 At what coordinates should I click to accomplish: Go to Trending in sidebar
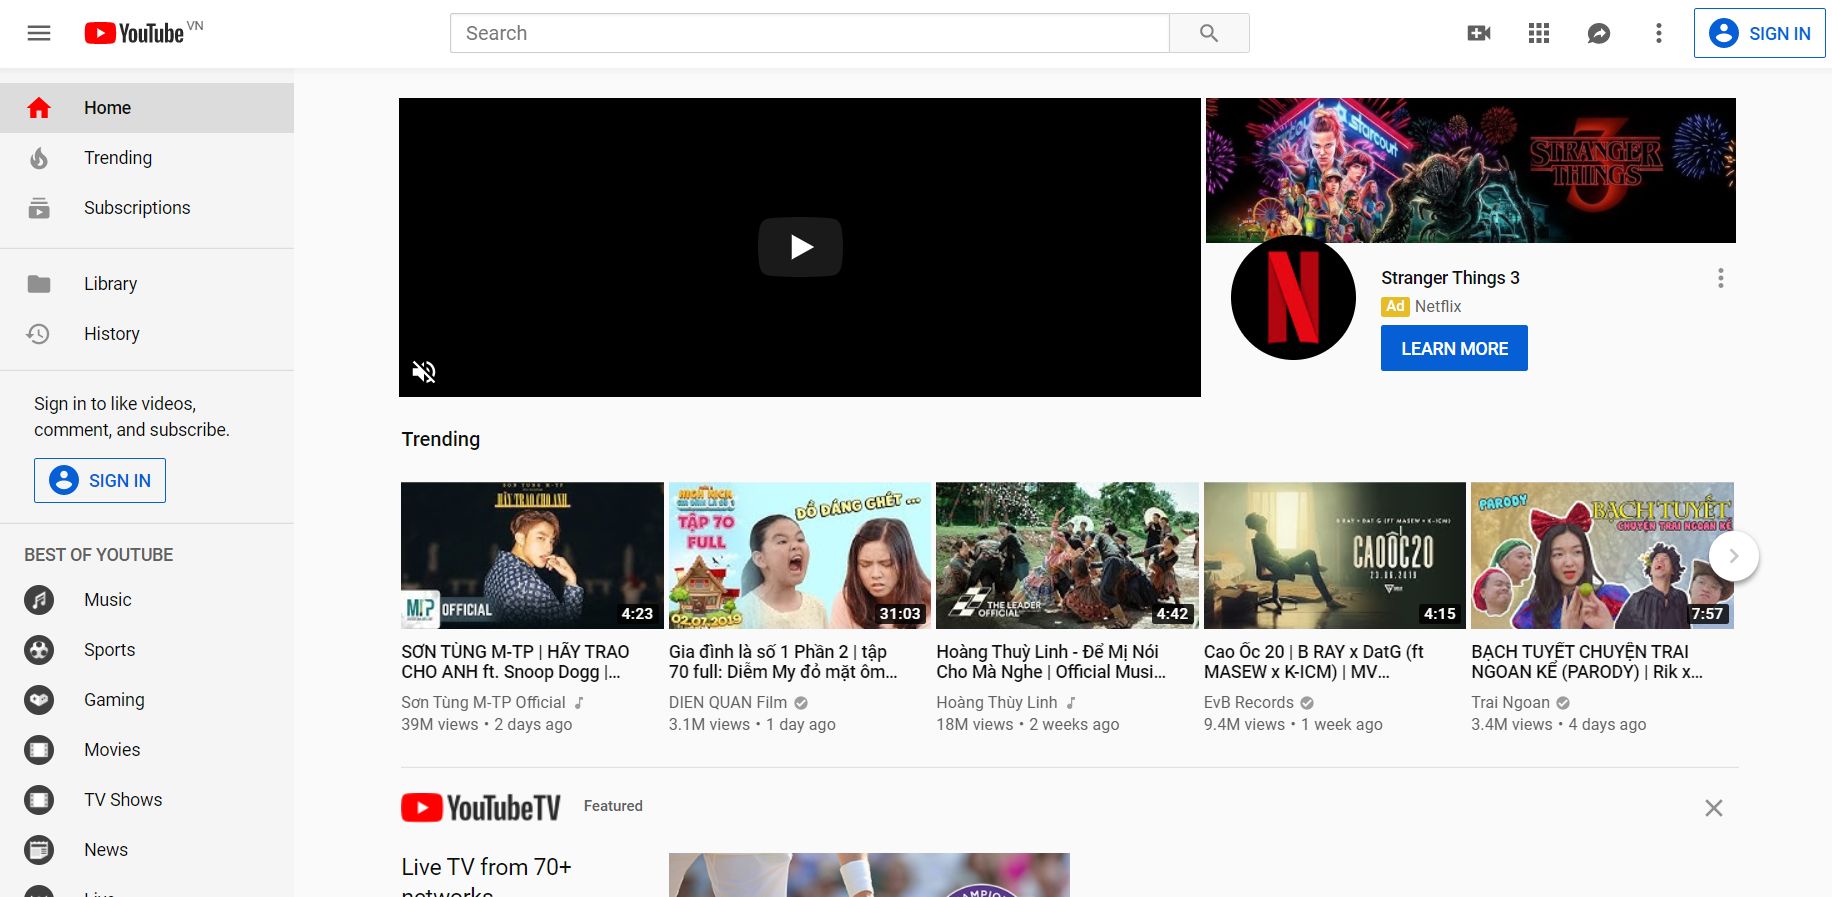[x=118, y=158]
